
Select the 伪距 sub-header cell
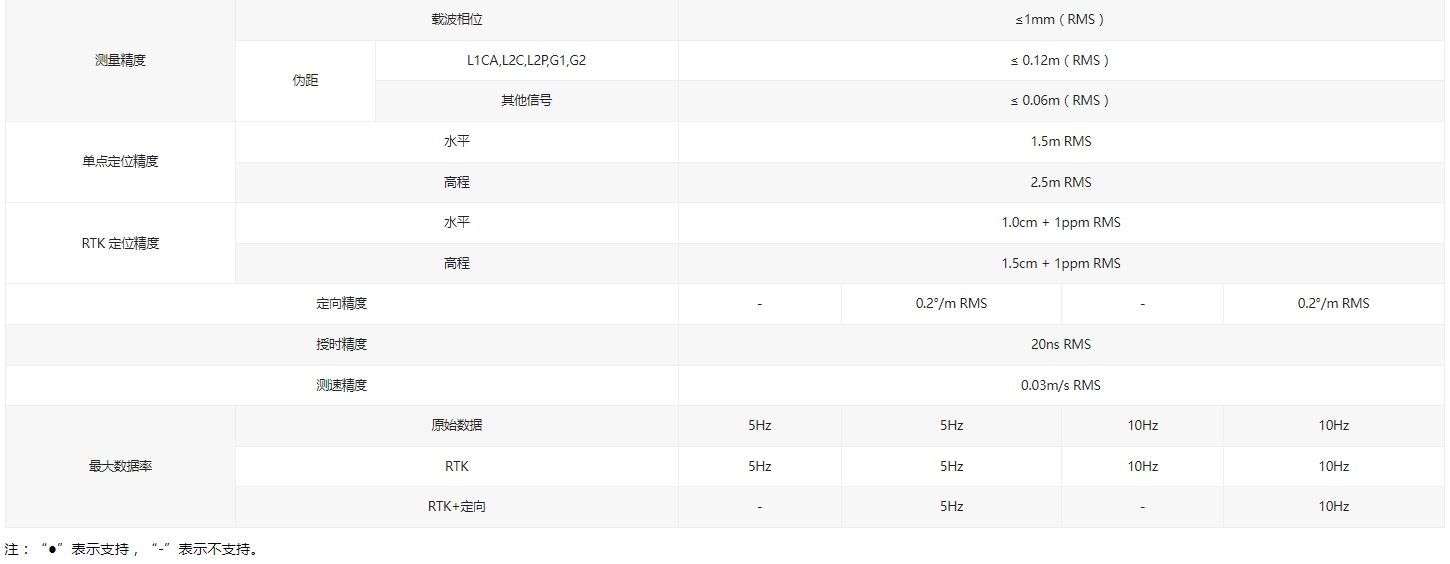[x=305, y=80]
